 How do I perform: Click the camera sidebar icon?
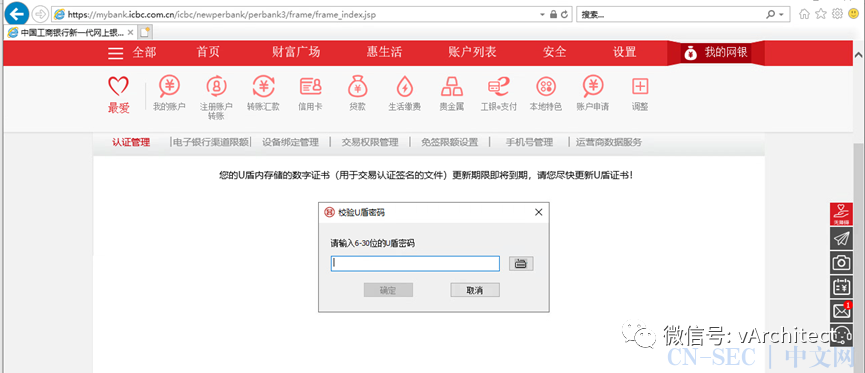point(841,263)
